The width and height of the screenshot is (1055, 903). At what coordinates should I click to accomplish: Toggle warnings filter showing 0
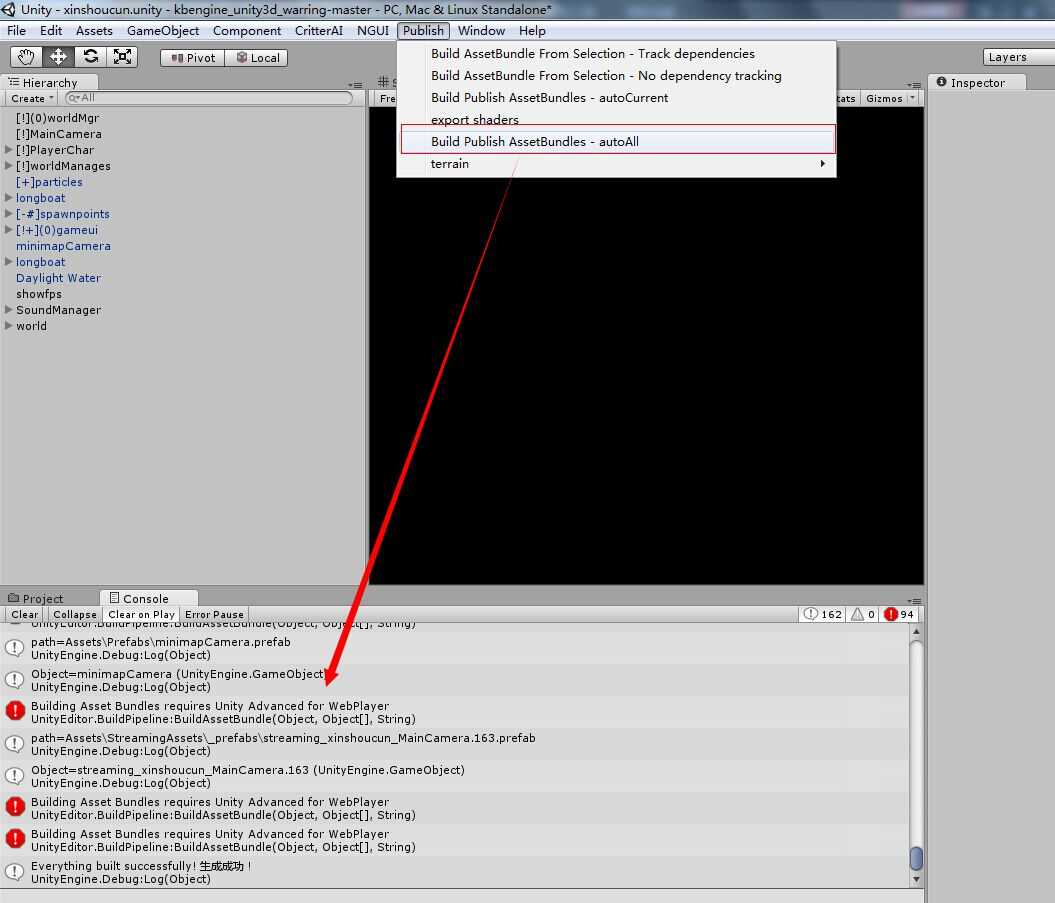(863, 614)
